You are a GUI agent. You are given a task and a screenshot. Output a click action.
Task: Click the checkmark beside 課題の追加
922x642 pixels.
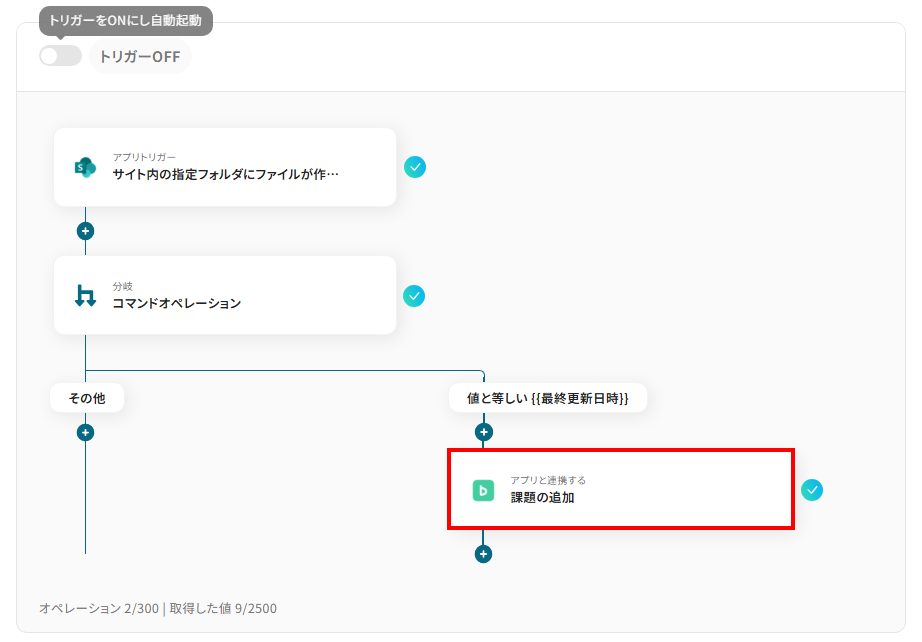[x=811, y=490]
